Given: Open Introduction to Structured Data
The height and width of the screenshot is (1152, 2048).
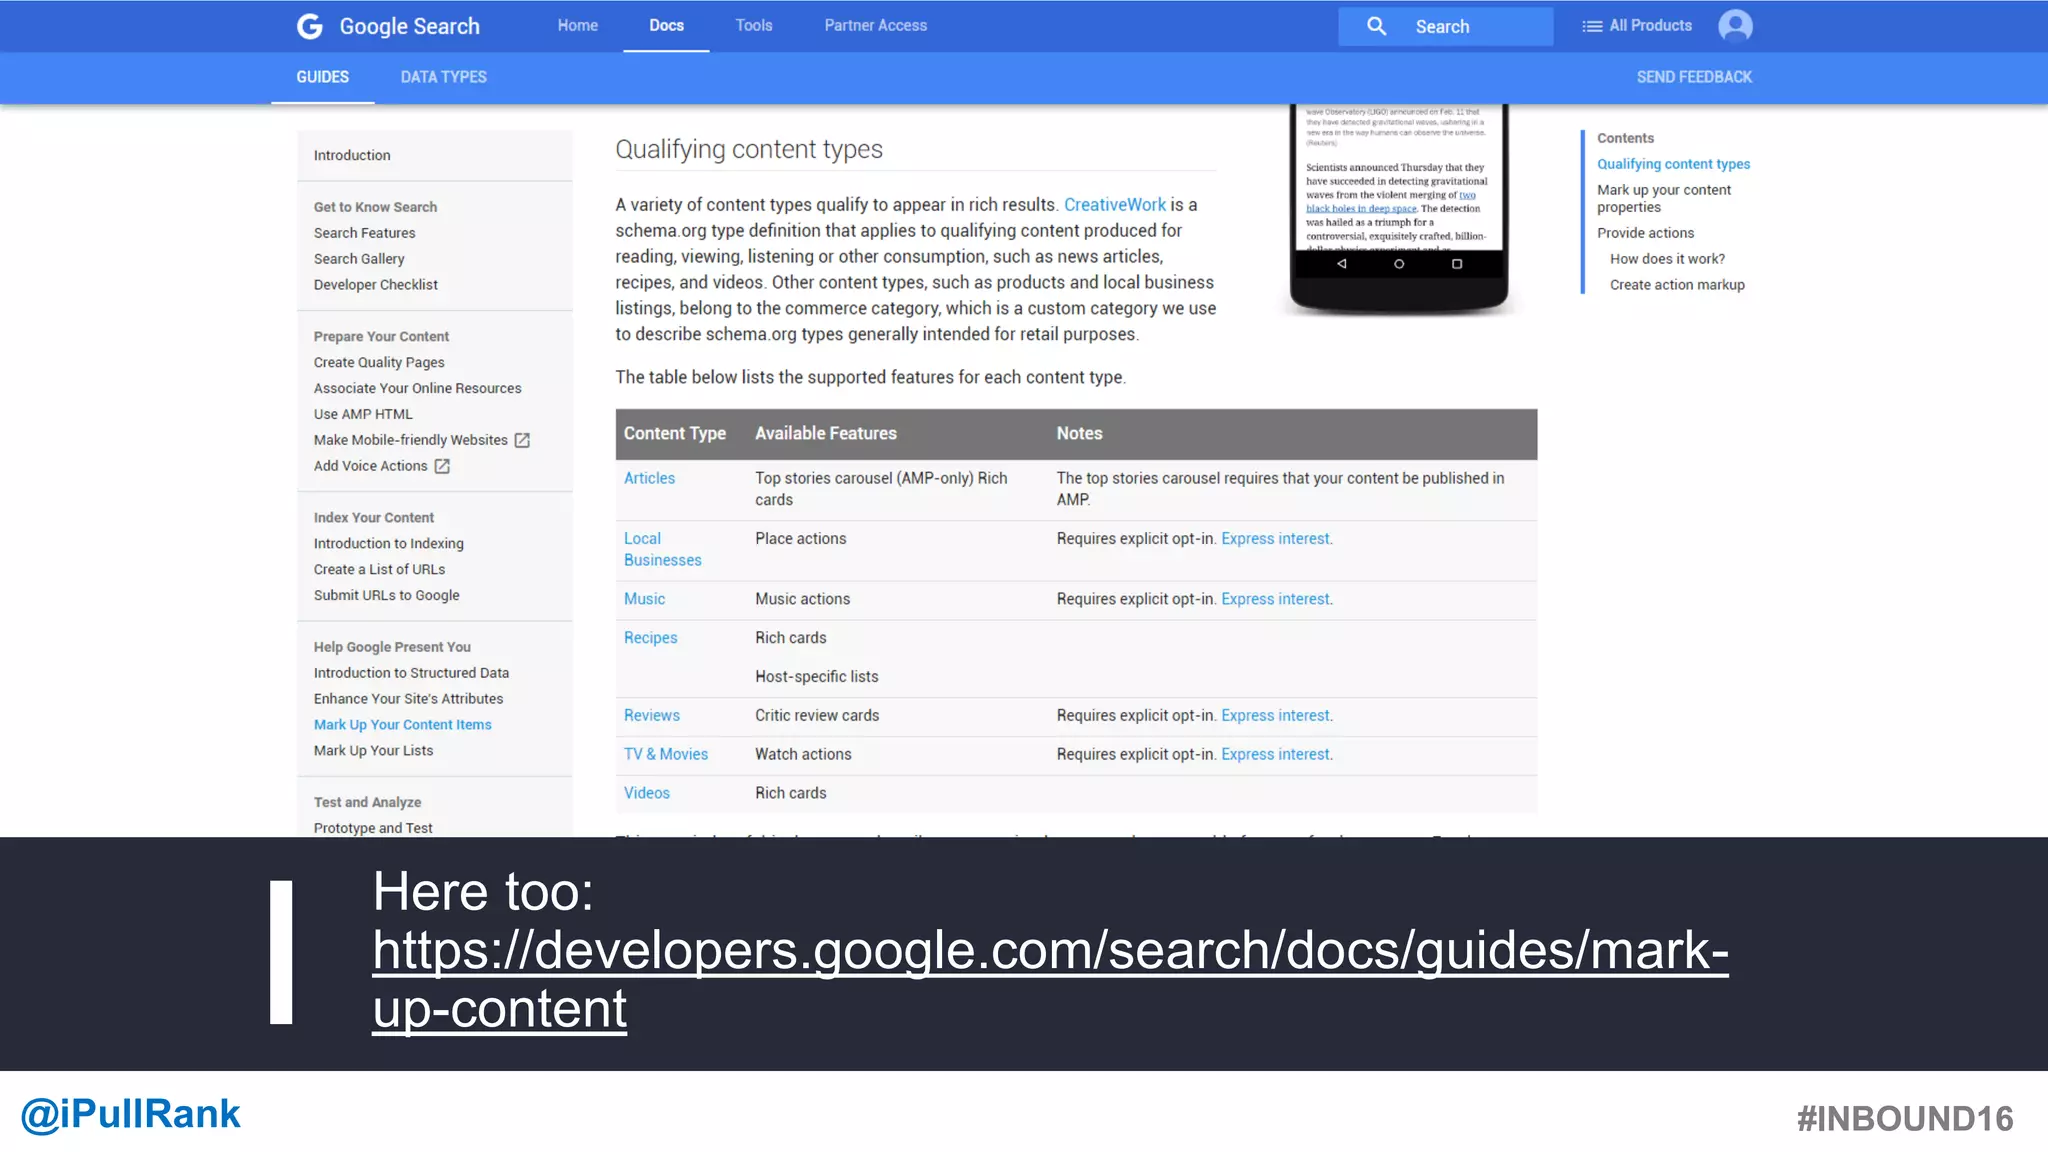Looking at the screenshot, I should tap(411, 673).
